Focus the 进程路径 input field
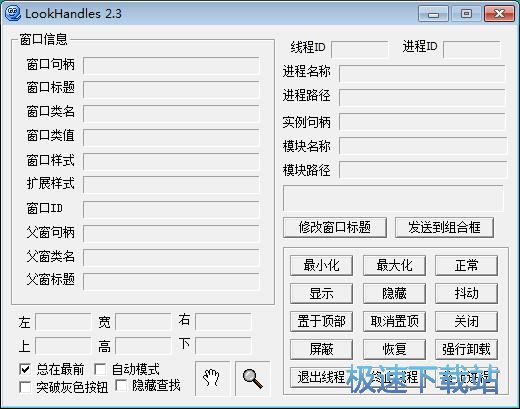This screenshot has width=520, height=409. pos(422,97)
